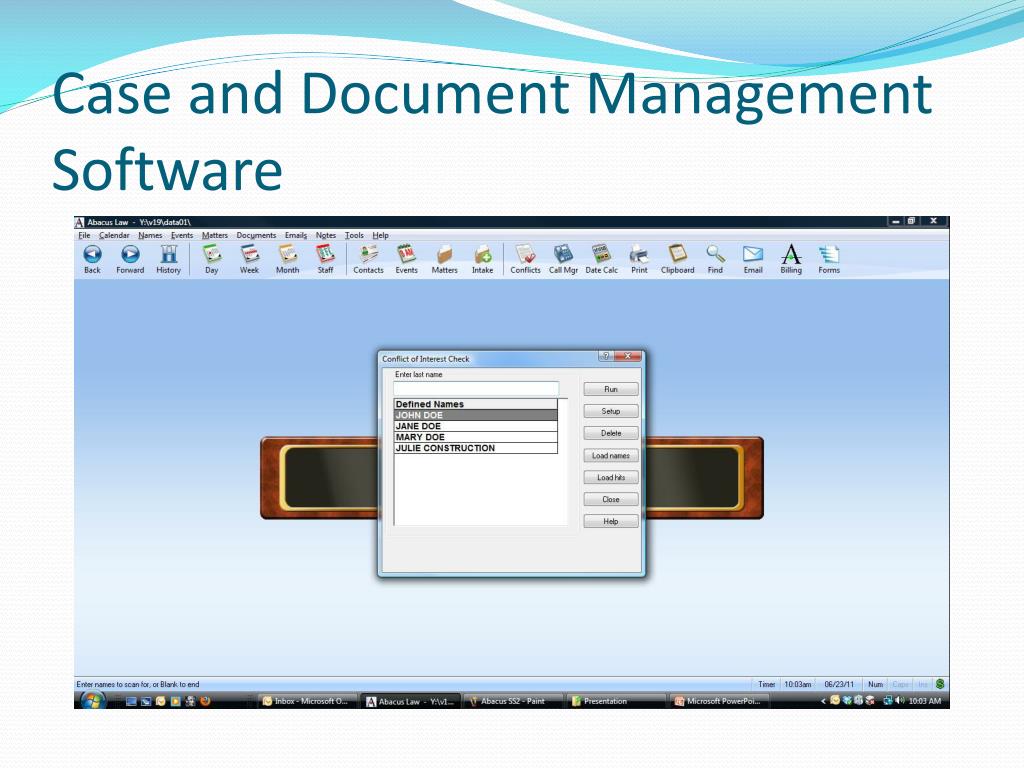Click the Windows Start orb
Screen dimensions: 1024x768
click(x=93, y=701)
